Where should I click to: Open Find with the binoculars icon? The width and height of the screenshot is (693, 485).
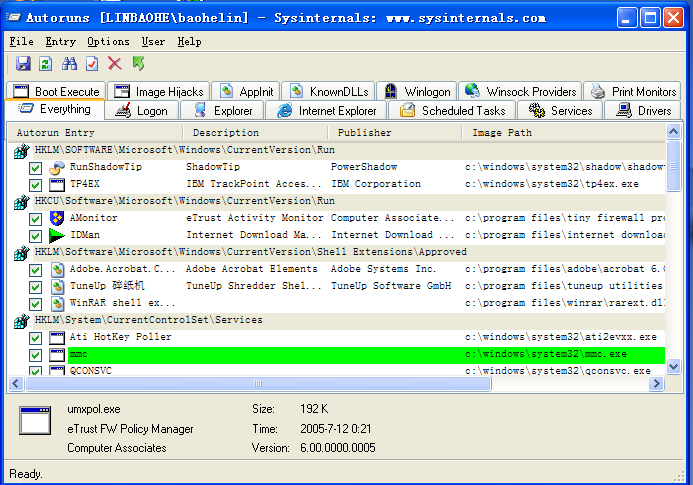coord(69,64)
